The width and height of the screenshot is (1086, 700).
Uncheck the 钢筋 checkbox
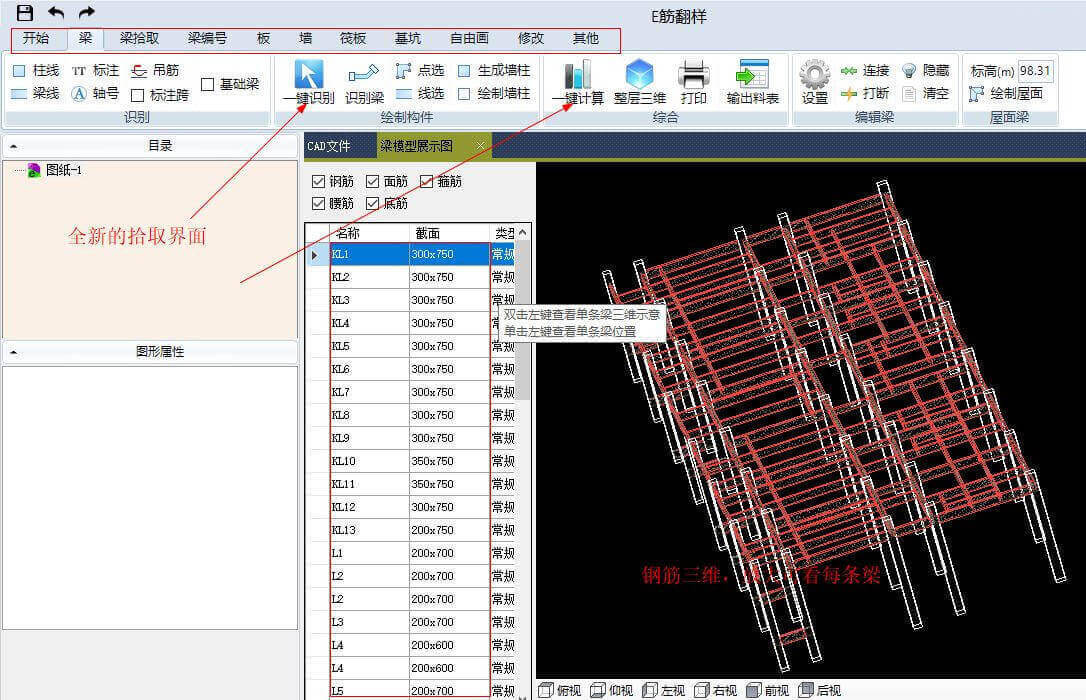click(319, 182)
